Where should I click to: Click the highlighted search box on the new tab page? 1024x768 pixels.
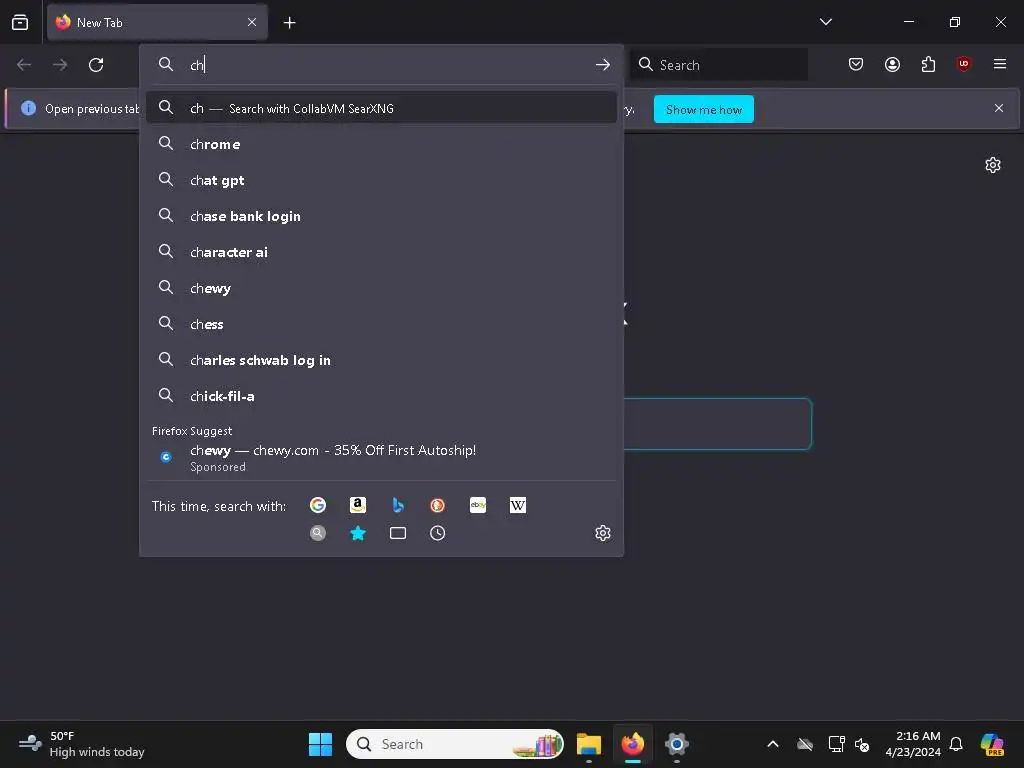click(718, 424)
